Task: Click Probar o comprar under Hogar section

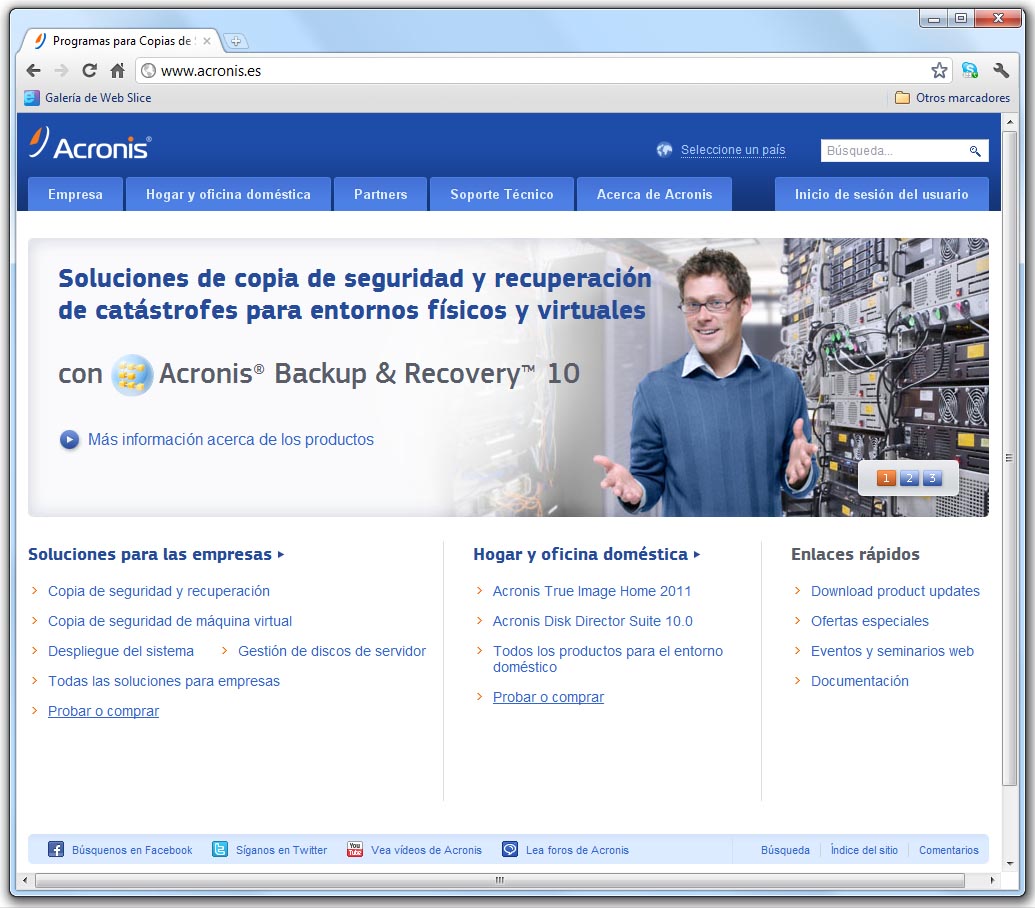Action: [x=549, y=697]
